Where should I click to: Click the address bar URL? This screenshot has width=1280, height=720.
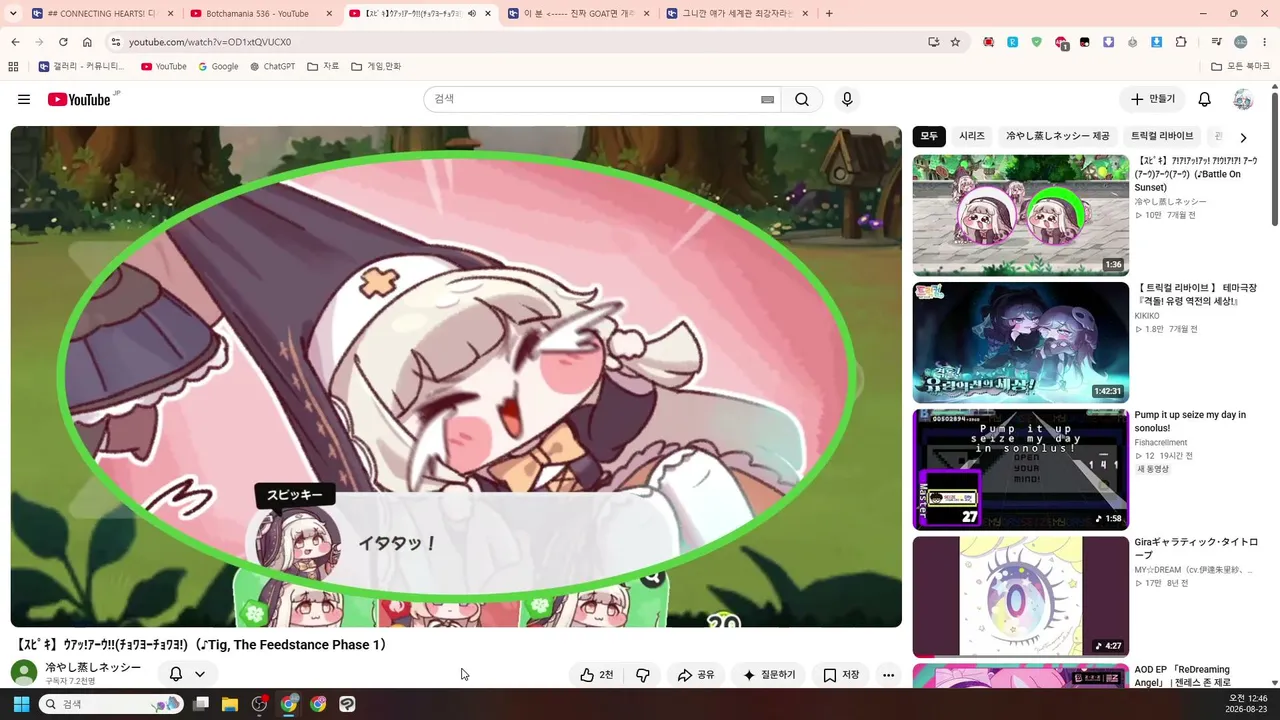click(x=210, y=42)
